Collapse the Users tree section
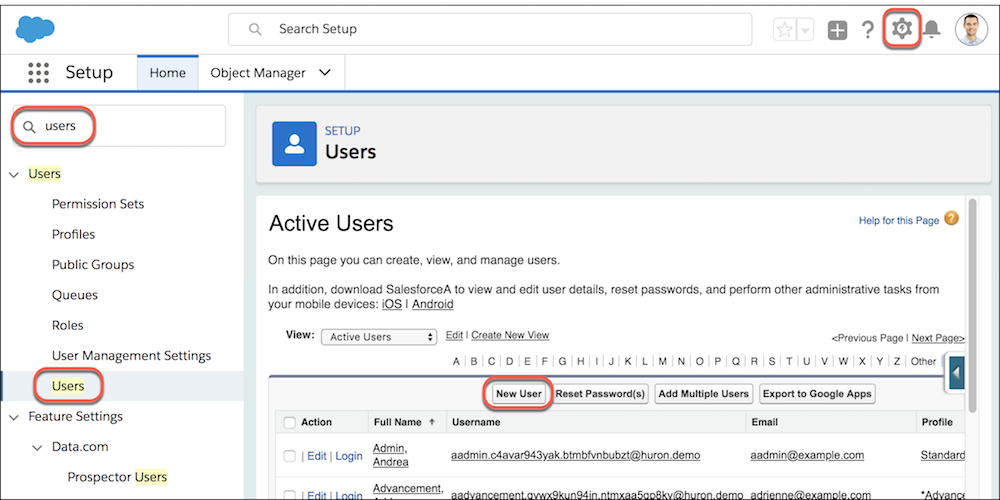This screenshot has height=500, width=1000. tap(13, 174)
